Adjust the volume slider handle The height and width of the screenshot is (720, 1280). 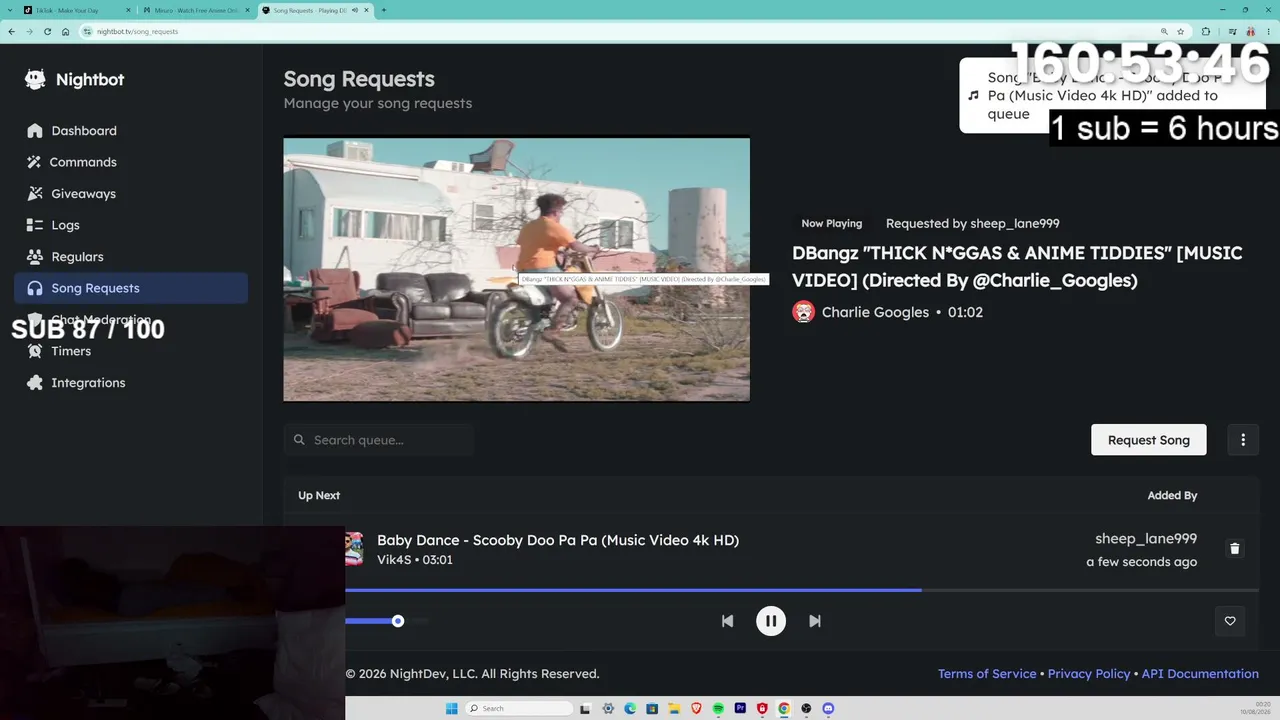[x=398, y=621]
